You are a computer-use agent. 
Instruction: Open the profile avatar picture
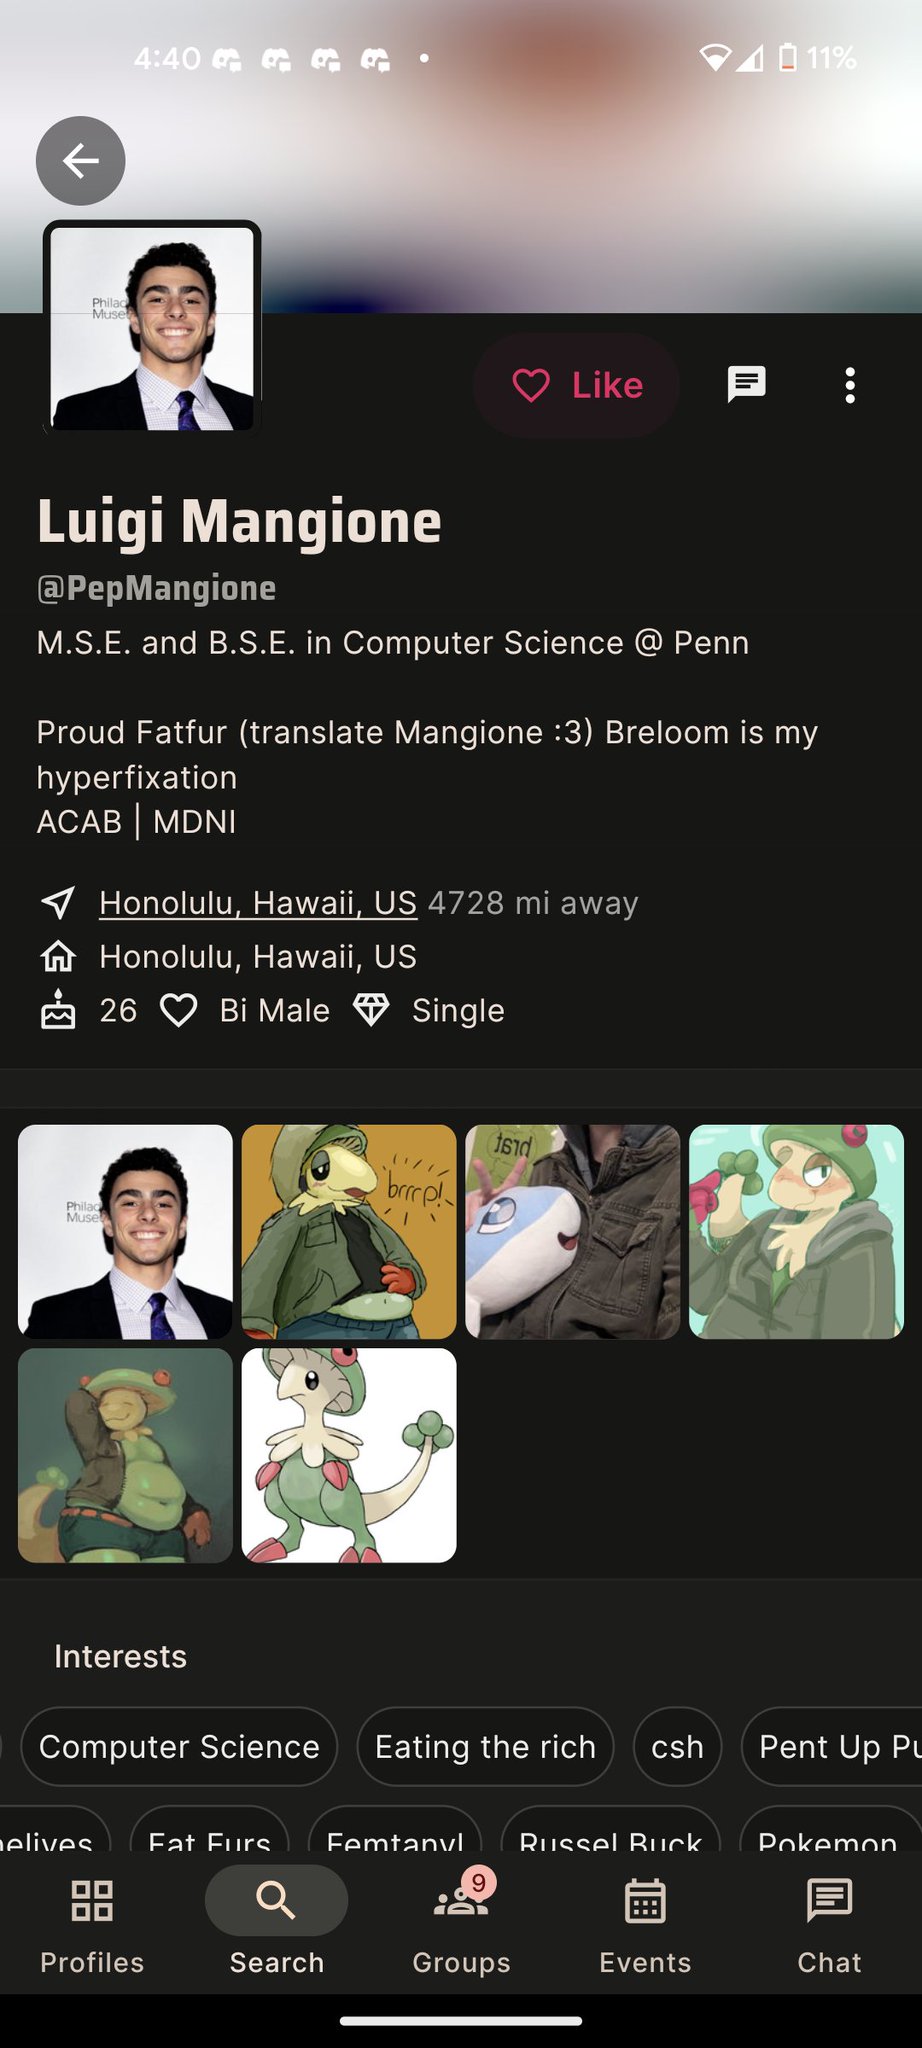click(152, 328)
